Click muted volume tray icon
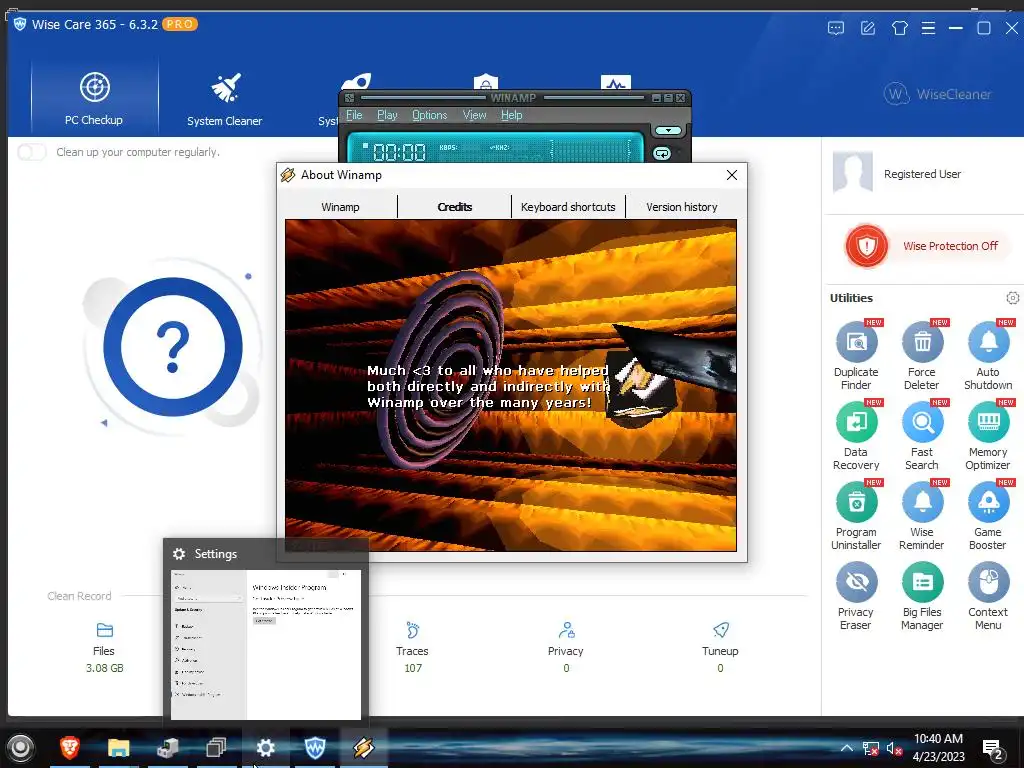This screenshot has height=768, width=1024. [893, 748]
